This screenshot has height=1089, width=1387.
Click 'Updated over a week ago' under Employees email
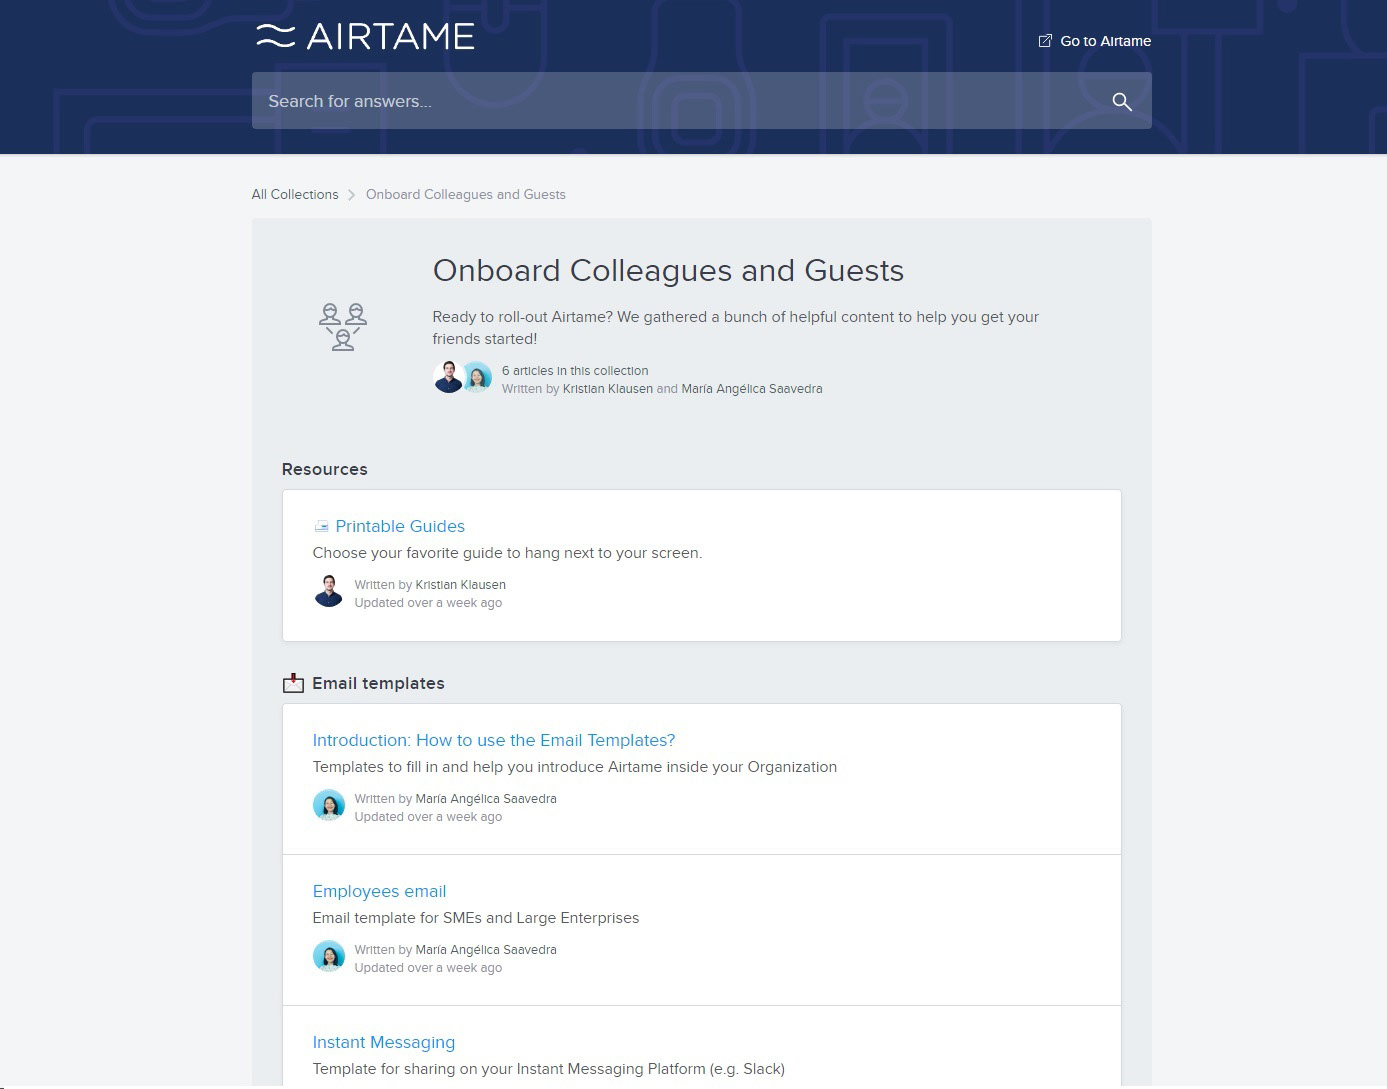click(428, 968)
